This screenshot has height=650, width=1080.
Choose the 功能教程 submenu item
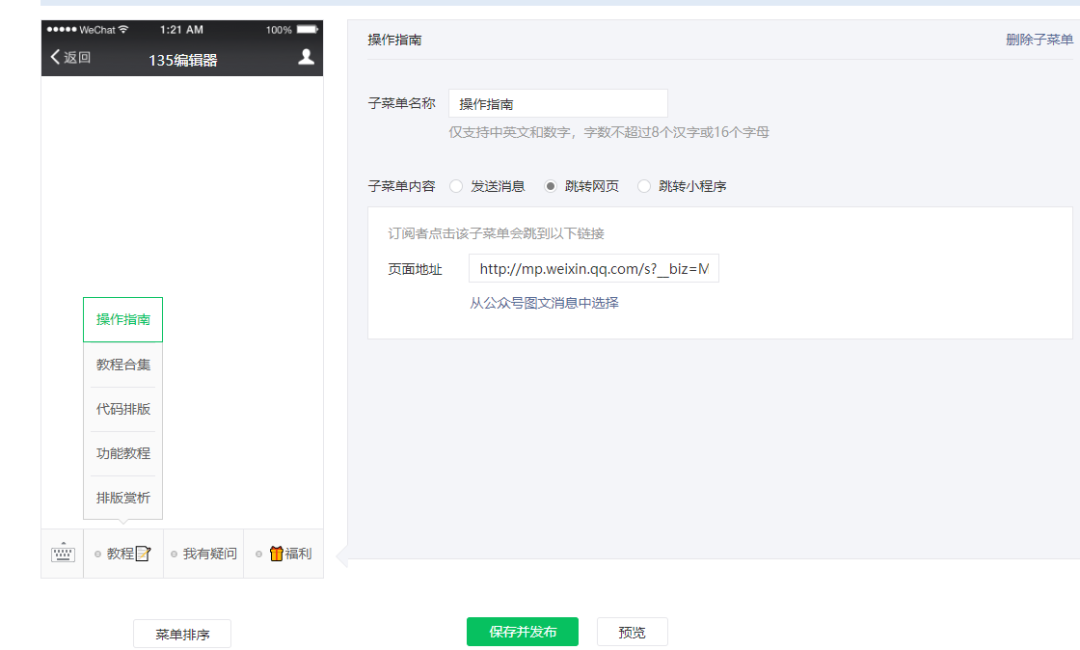pyautogui.click(x=123, y=453)
